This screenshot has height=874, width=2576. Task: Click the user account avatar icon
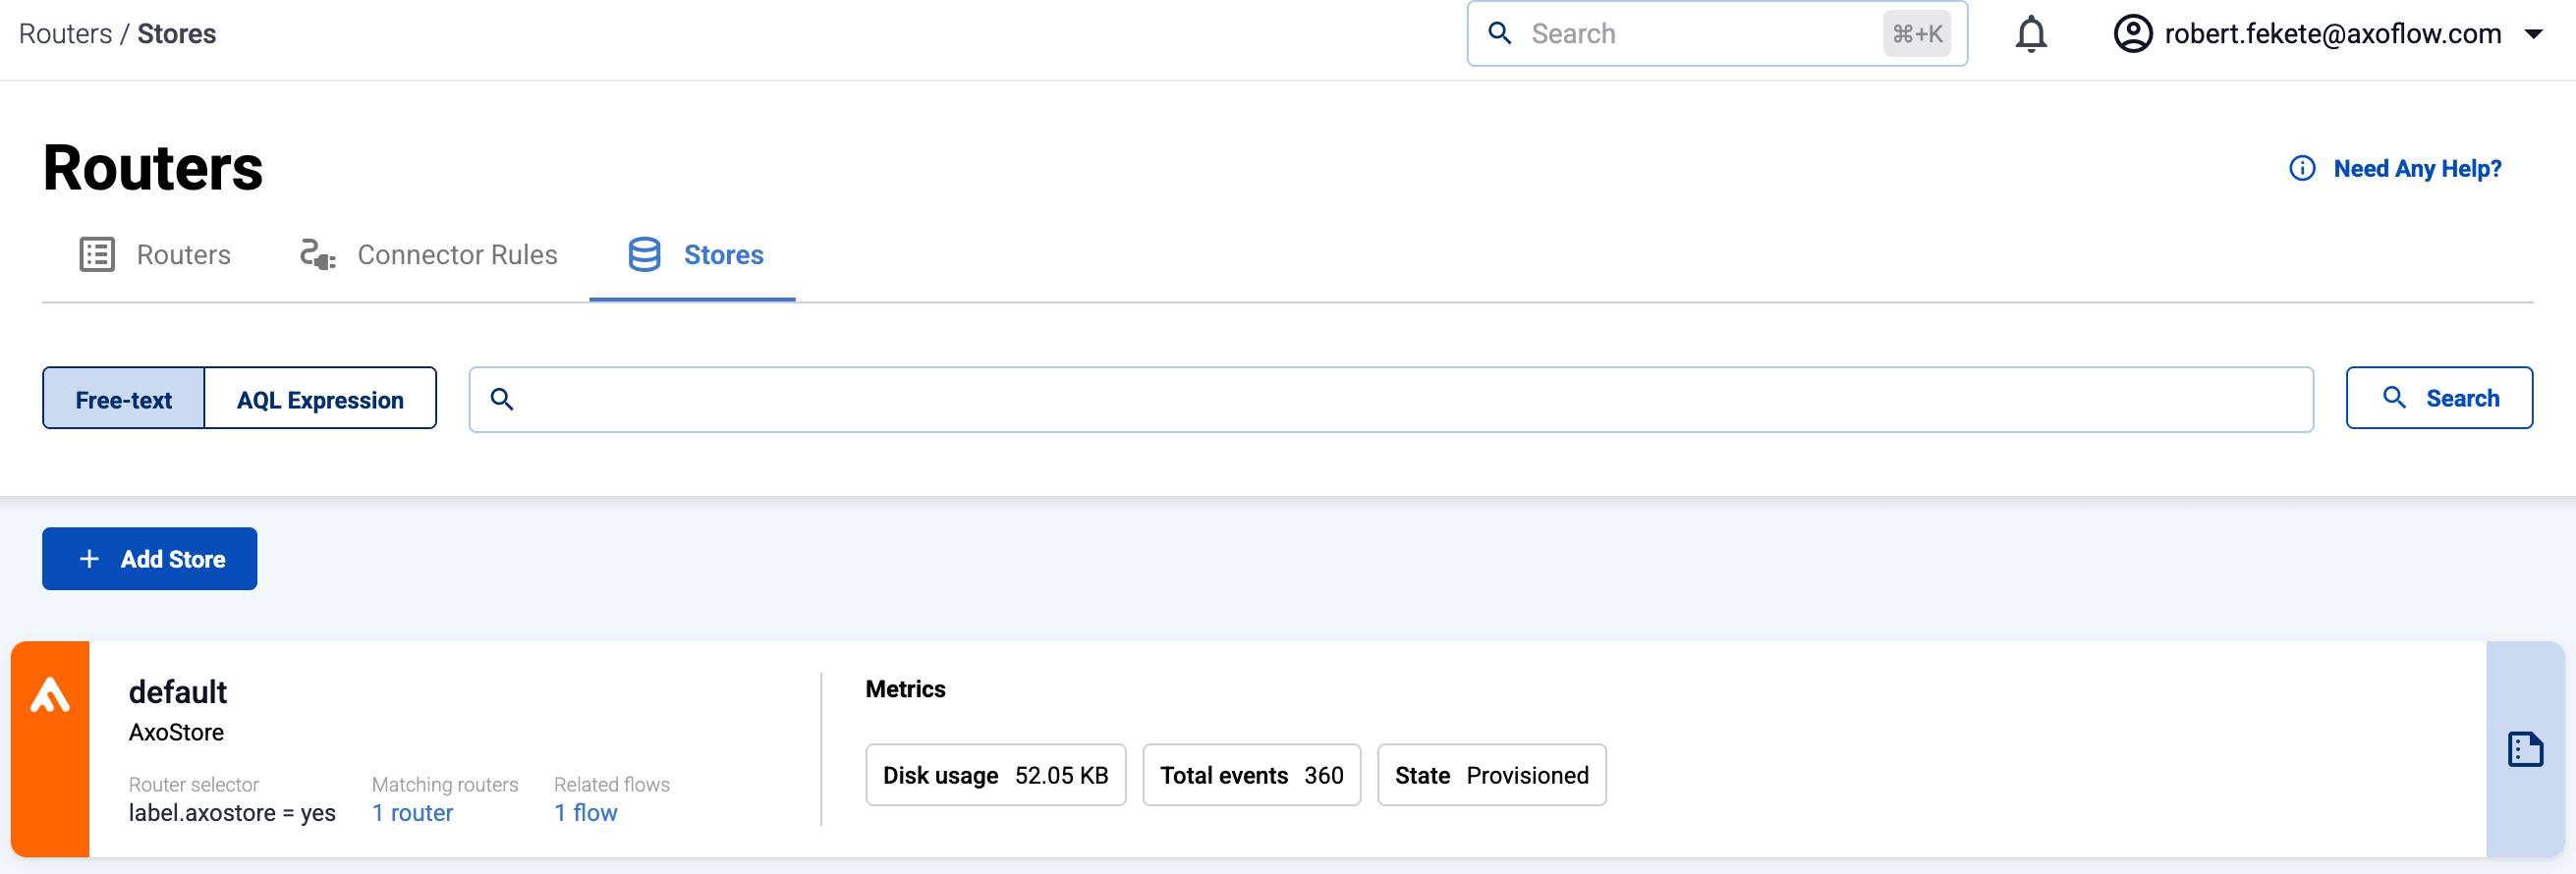2132,34
